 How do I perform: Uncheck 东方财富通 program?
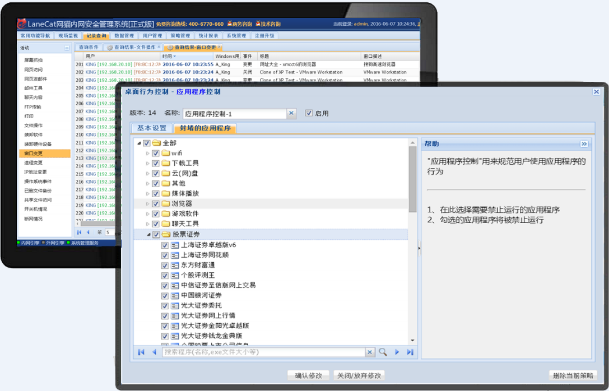[165, 265]
